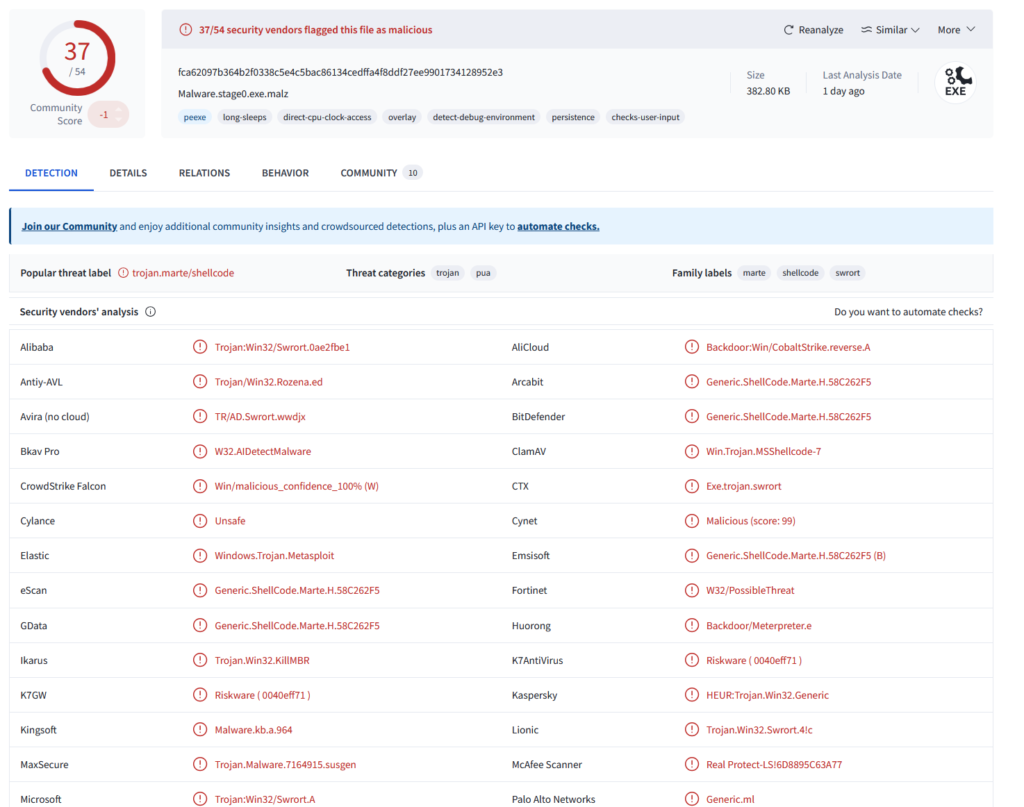The image size is (1024, 807).
Task: Click the Reanalyze refresh icon
Action: (788, 30)
